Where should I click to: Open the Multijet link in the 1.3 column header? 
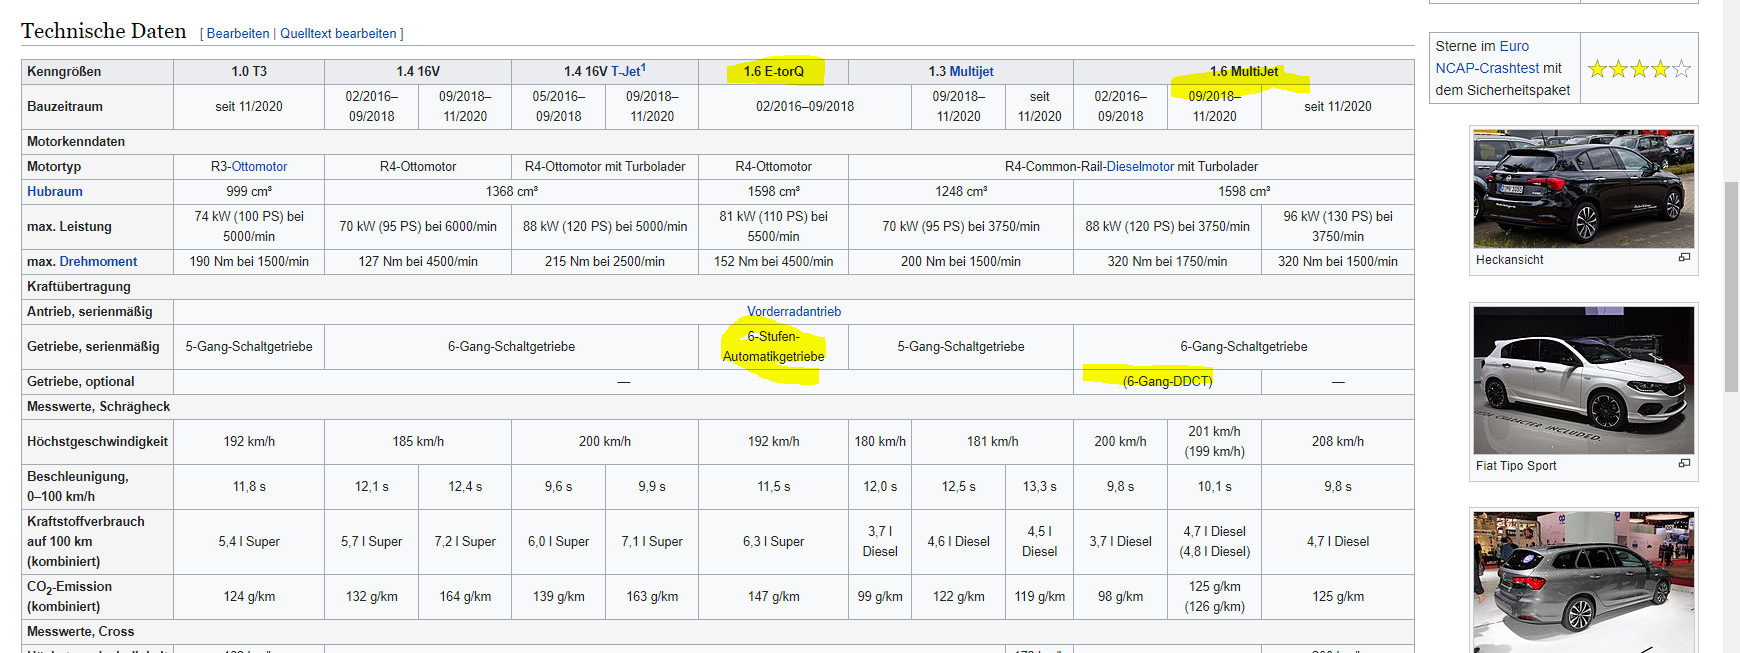pos(971,72)
